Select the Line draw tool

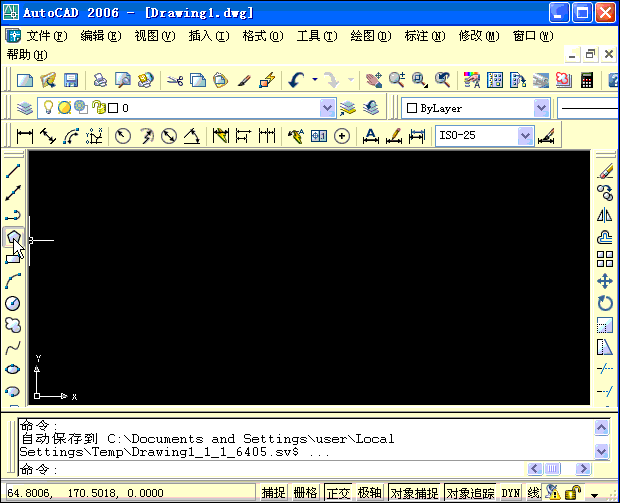tap(13, 171)
